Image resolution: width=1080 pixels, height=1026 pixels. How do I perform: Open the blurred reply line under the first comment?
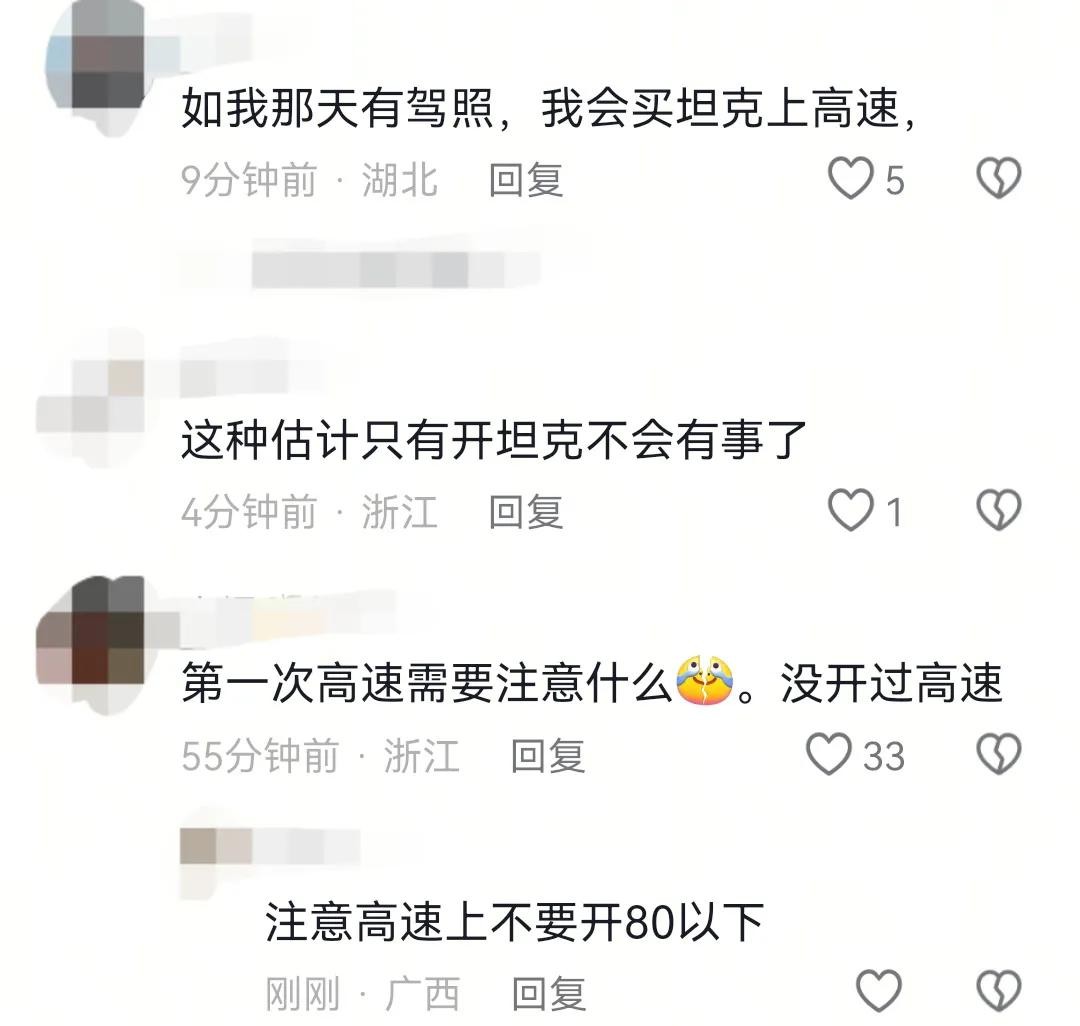(396, 270)
